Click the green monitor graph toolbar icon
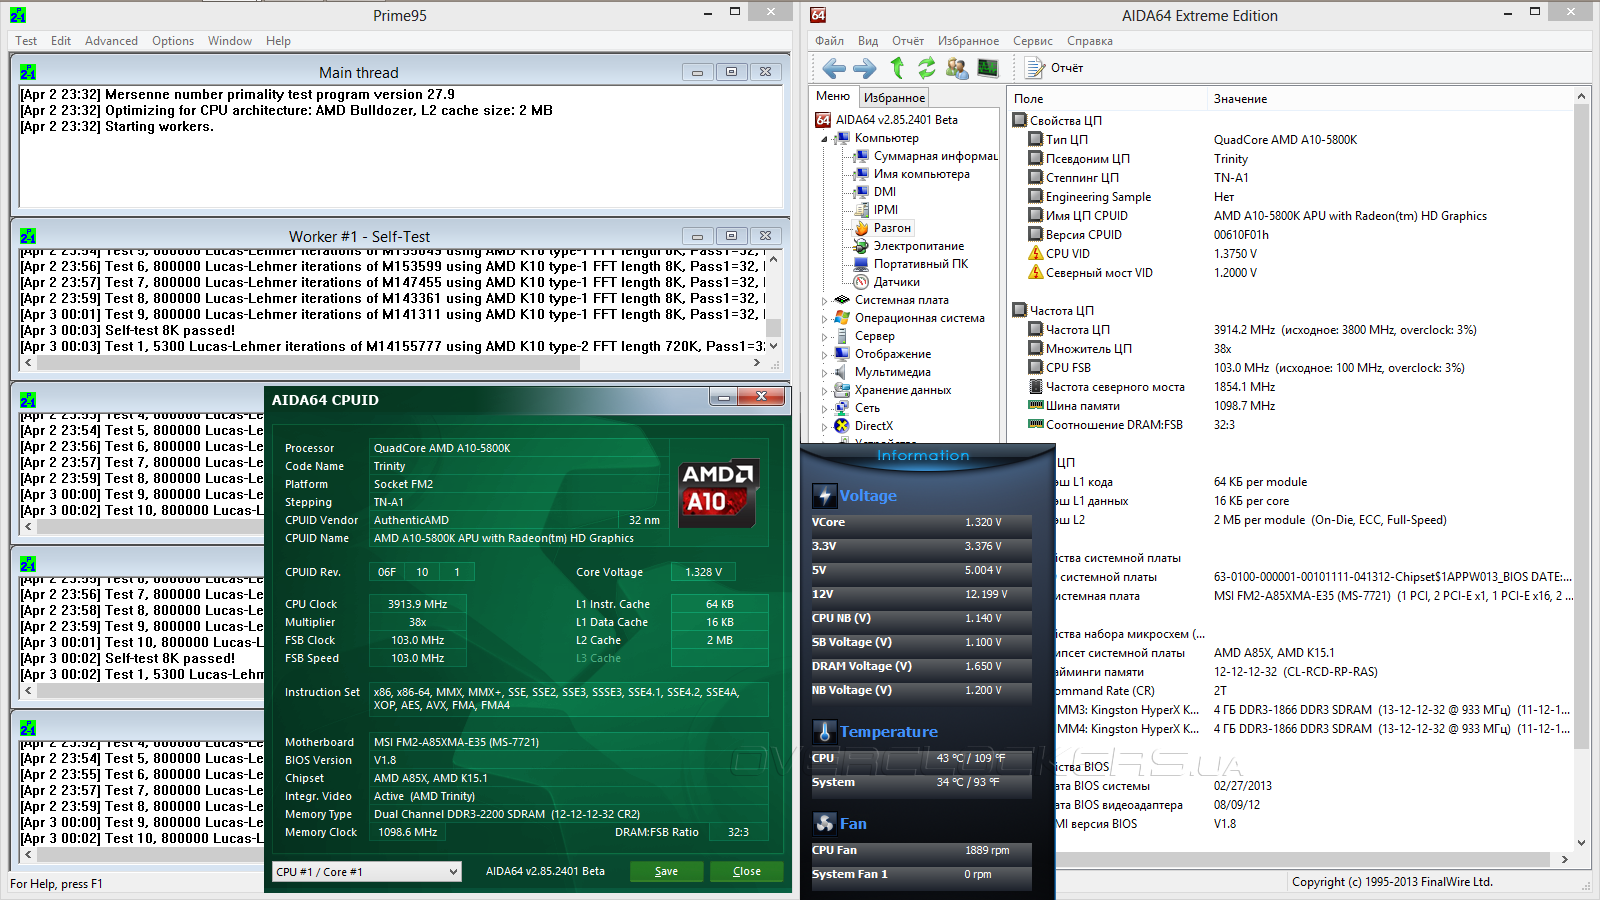 click(x=987, y=68)
